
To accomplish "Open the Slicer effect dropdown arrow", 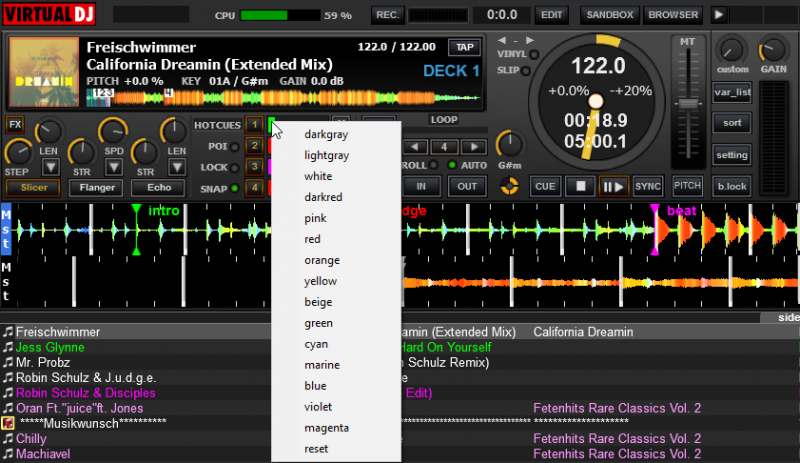I will (x=51, y=167).
